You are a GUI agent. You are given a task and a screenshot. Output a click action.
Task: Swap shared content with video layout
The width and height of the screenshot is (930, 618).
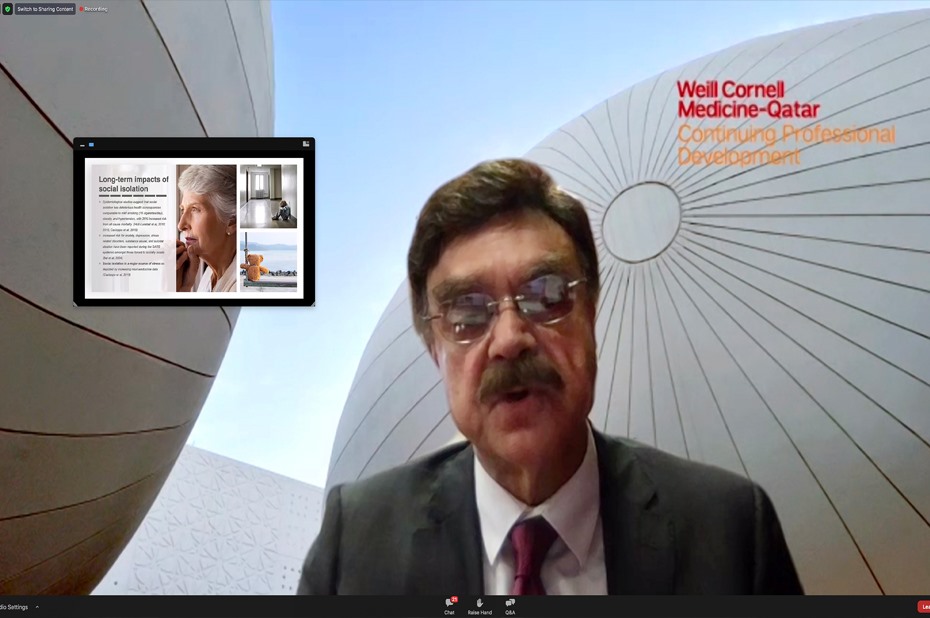coord(306,144)
